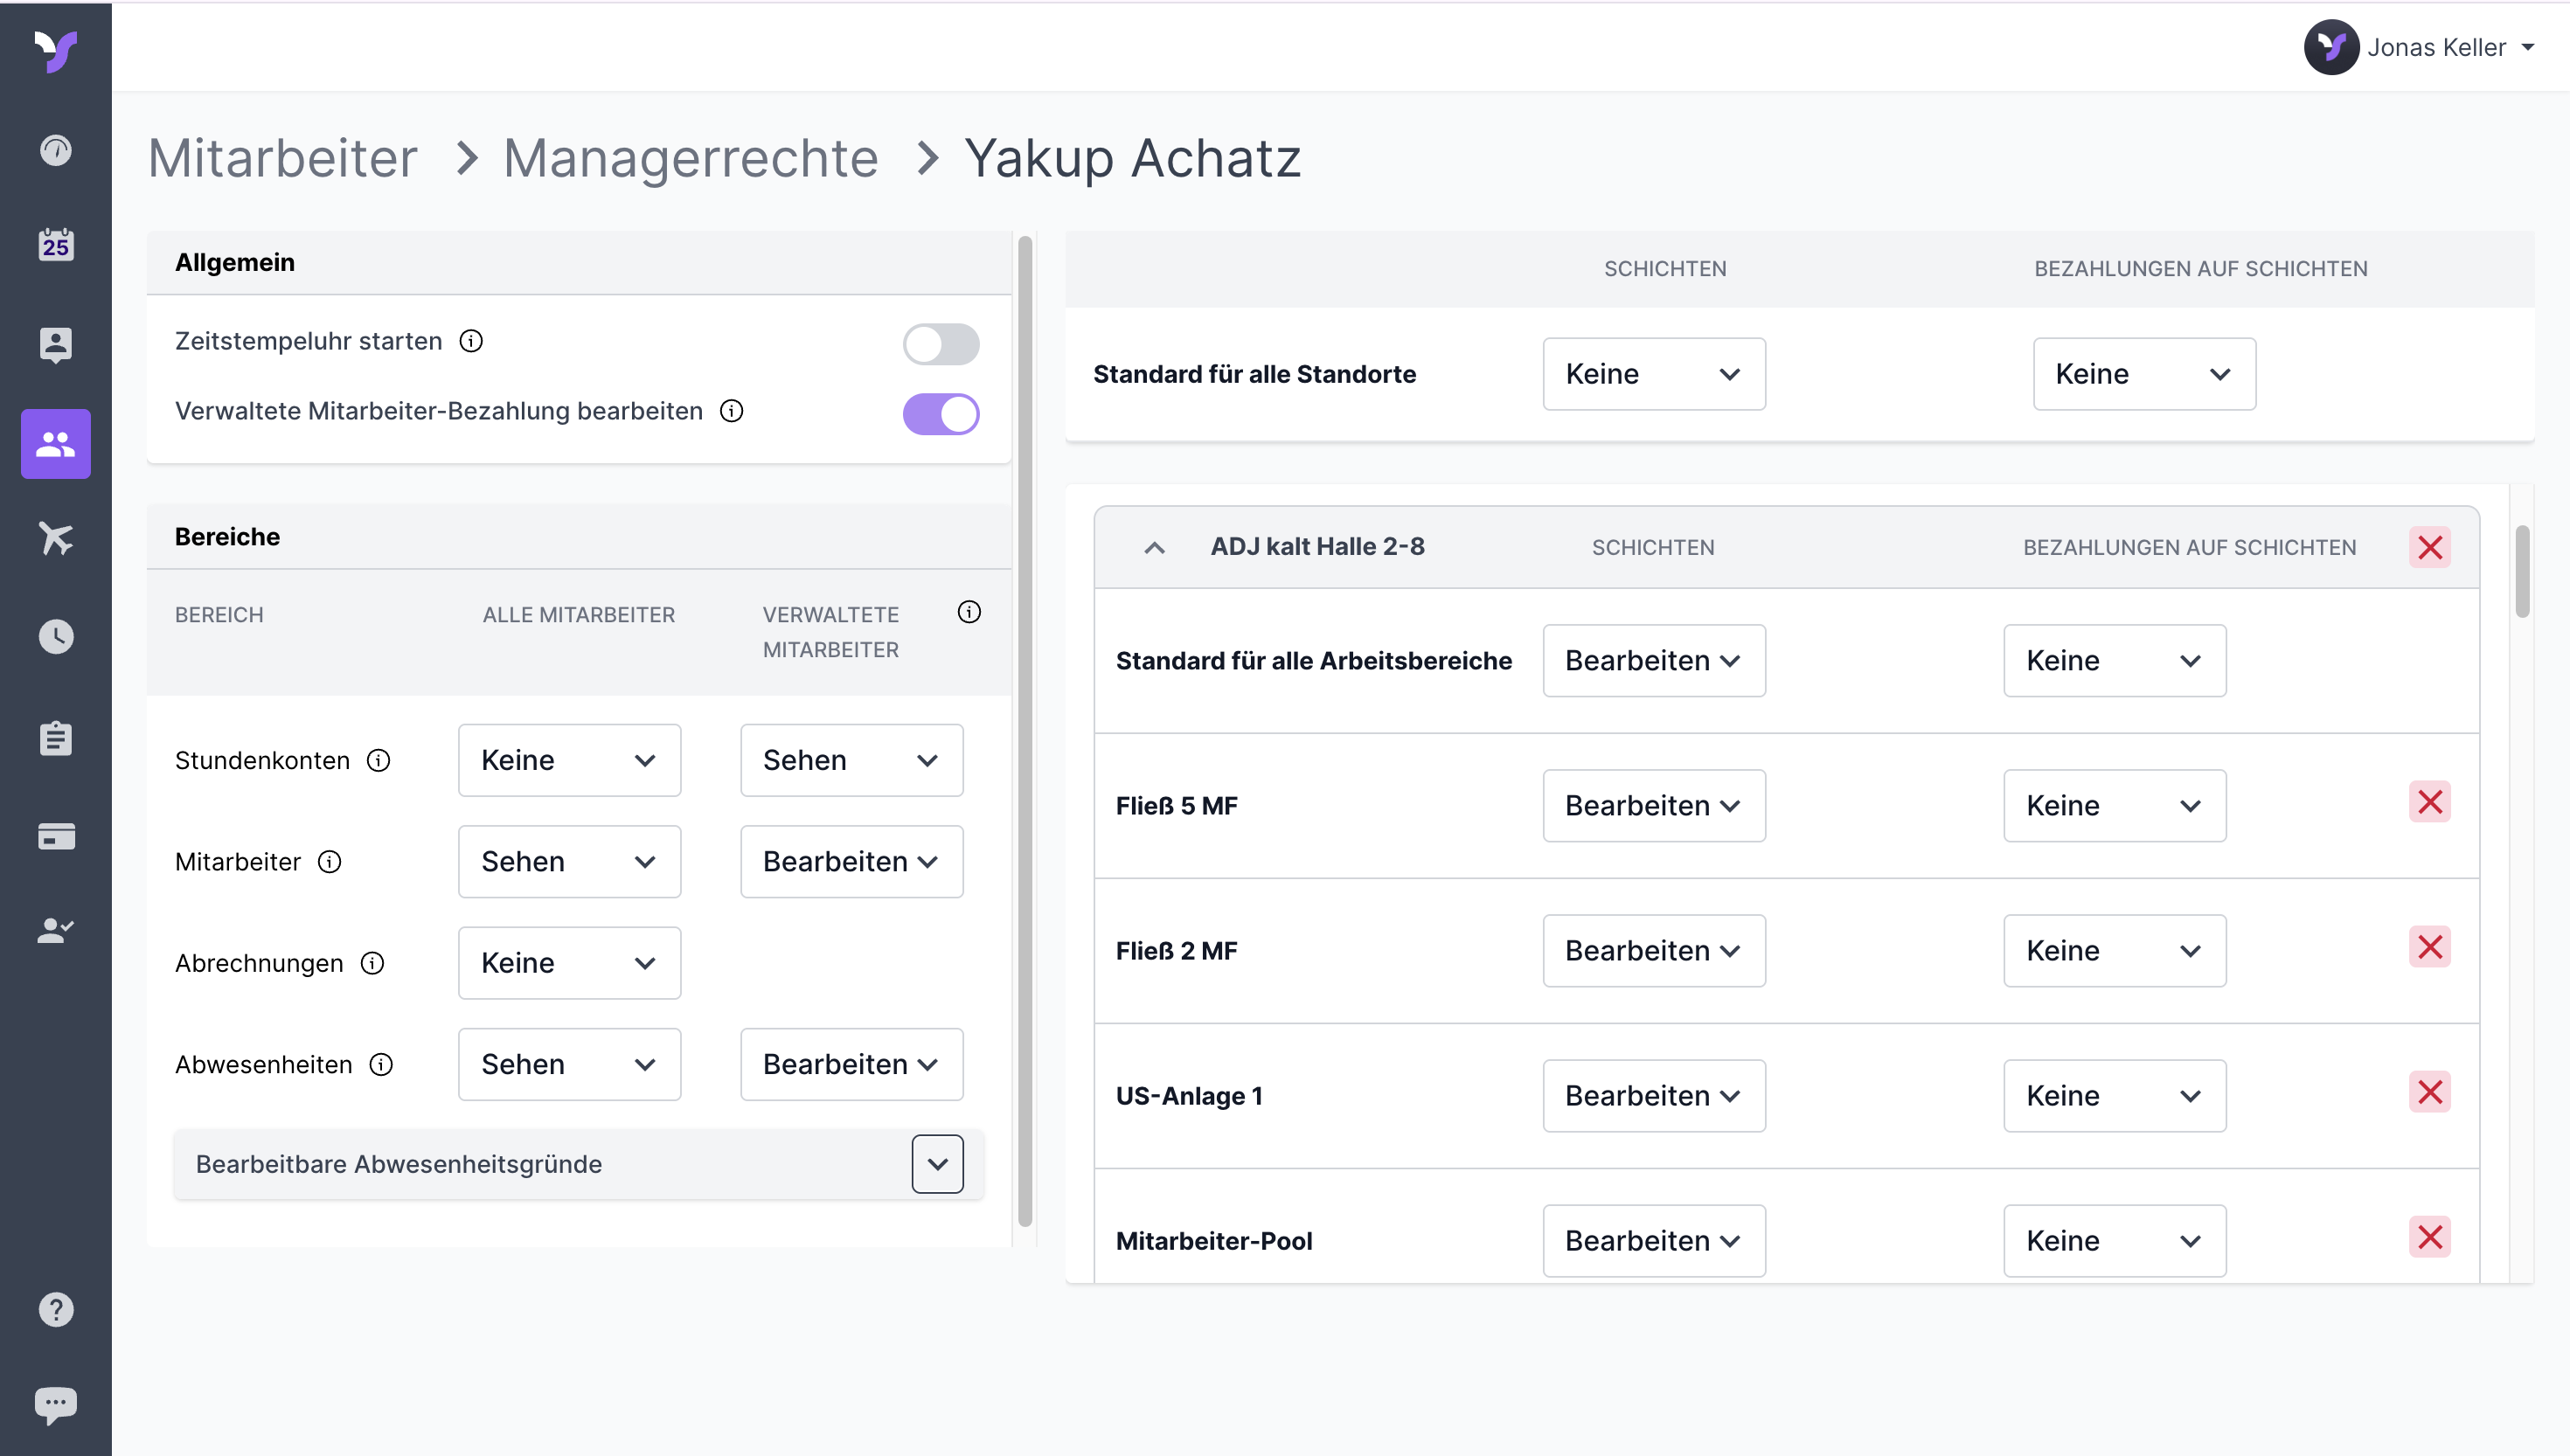Image resolution: width=2570 pixels, height=1456 pixels.
Task: Show info icon next to Abrechnungen
Action: click(372, 963)
